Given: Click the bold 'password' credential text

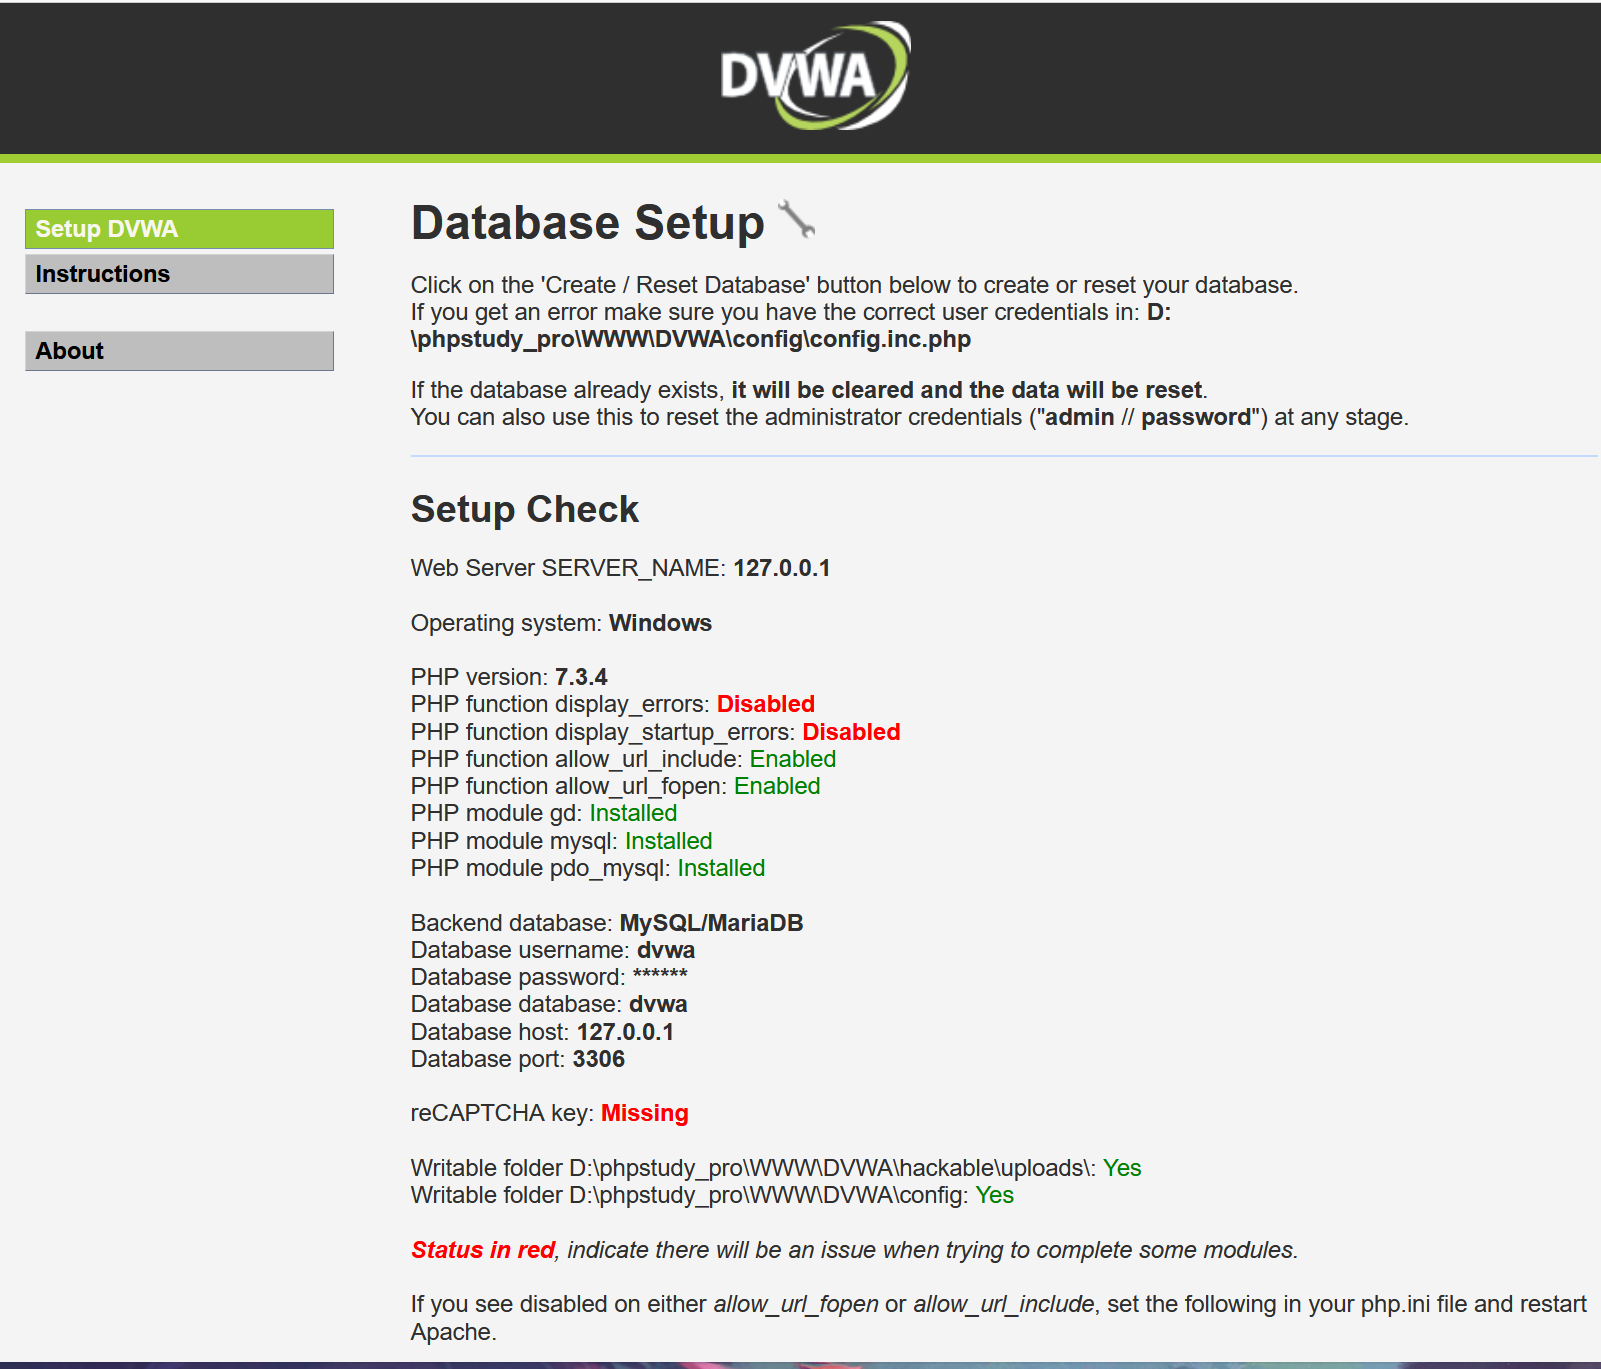Looking at the screenshot, I should pyautogui.click(x=1196, y=417).
